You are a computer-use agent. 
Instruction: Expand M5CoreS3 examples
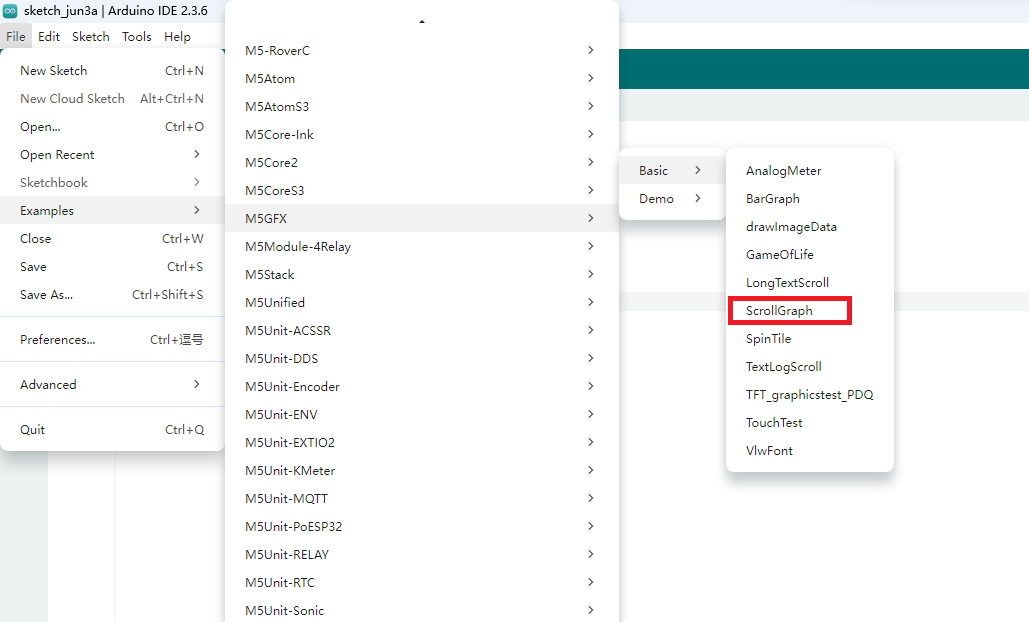(x=422, y=190)
